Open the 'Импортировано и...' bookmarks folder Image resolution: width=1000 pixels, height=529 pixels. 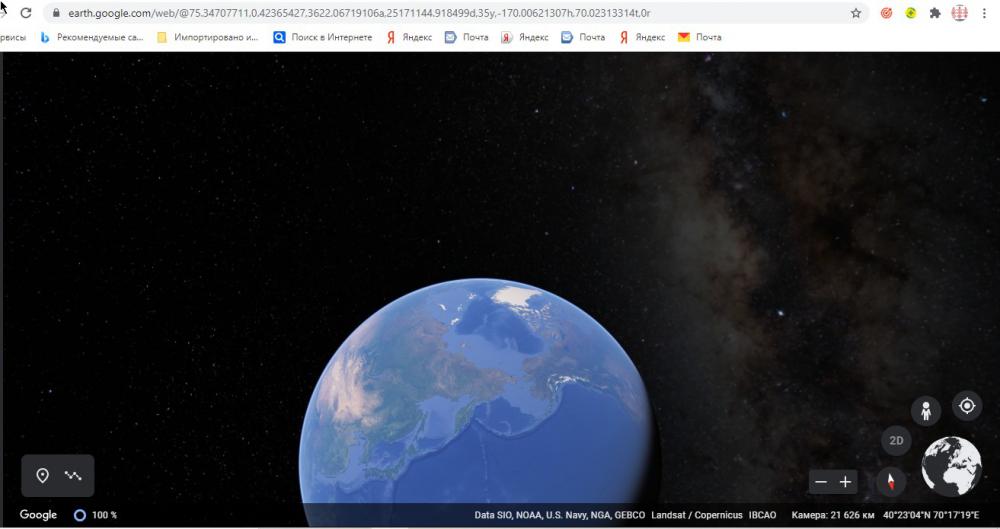click(x=207, y=38)
